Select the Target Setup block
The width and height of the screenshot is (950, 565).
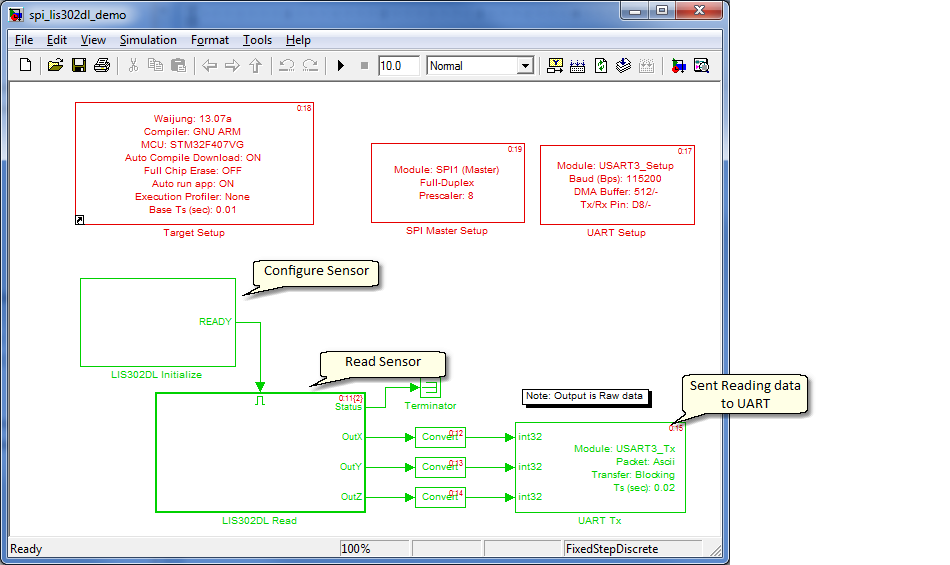click(x=194, y=164)
